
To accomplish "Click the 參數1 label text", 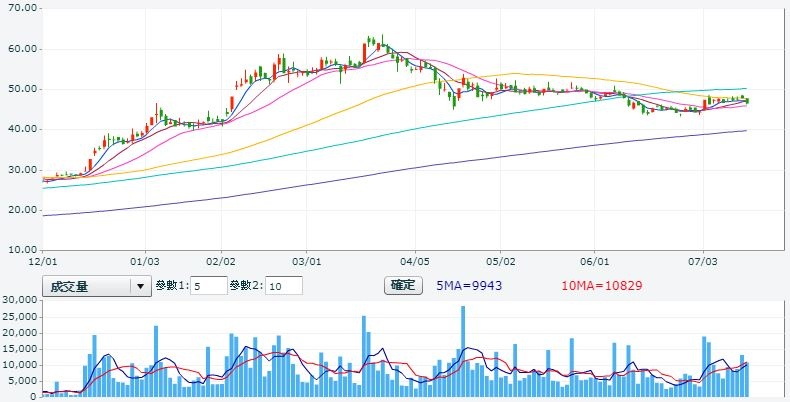I will [172, 286].
